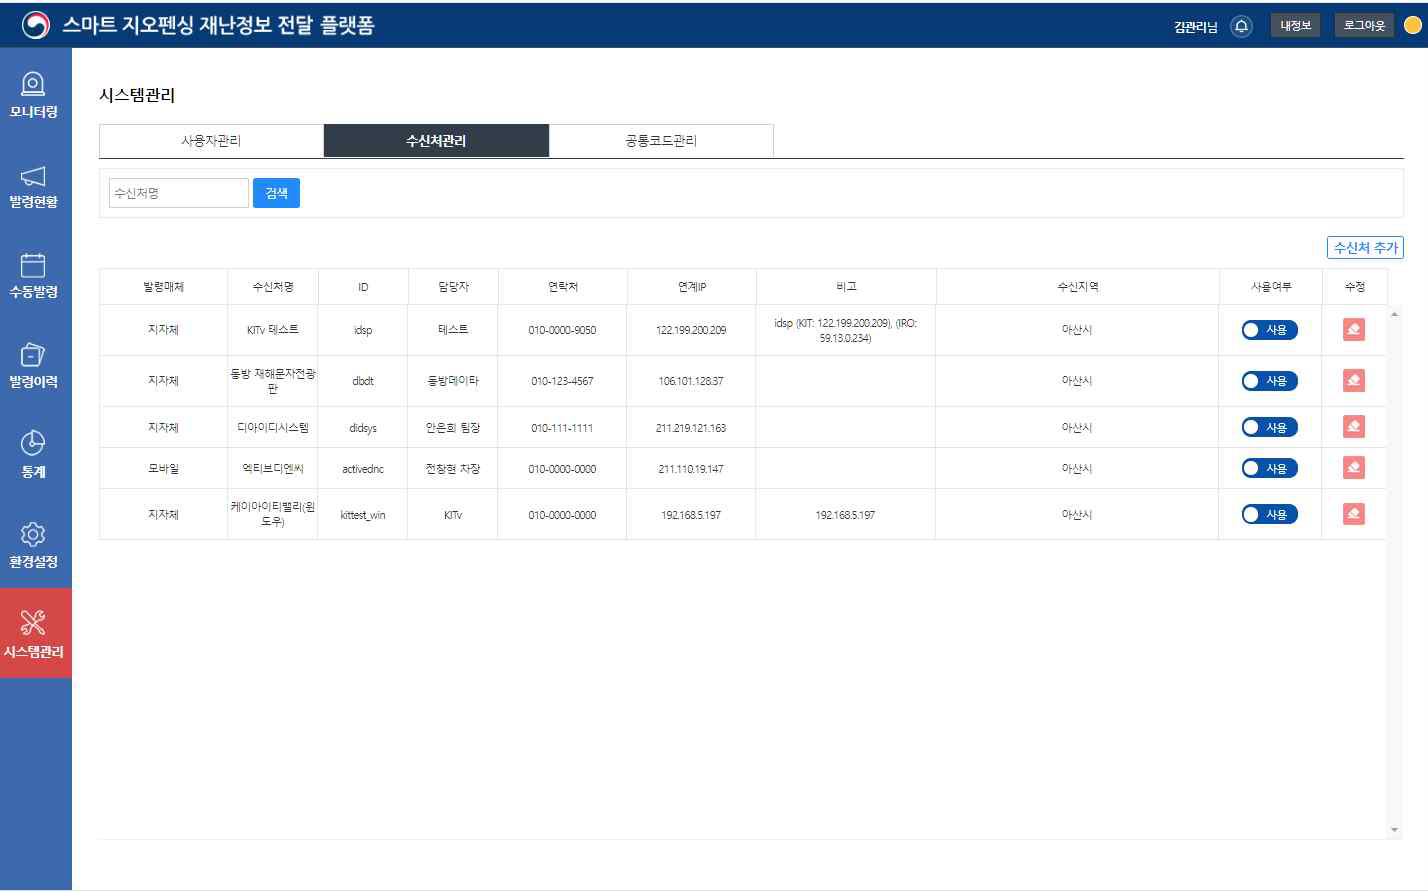
Task: Click the 연계IP column header
Action: [692, 287]
